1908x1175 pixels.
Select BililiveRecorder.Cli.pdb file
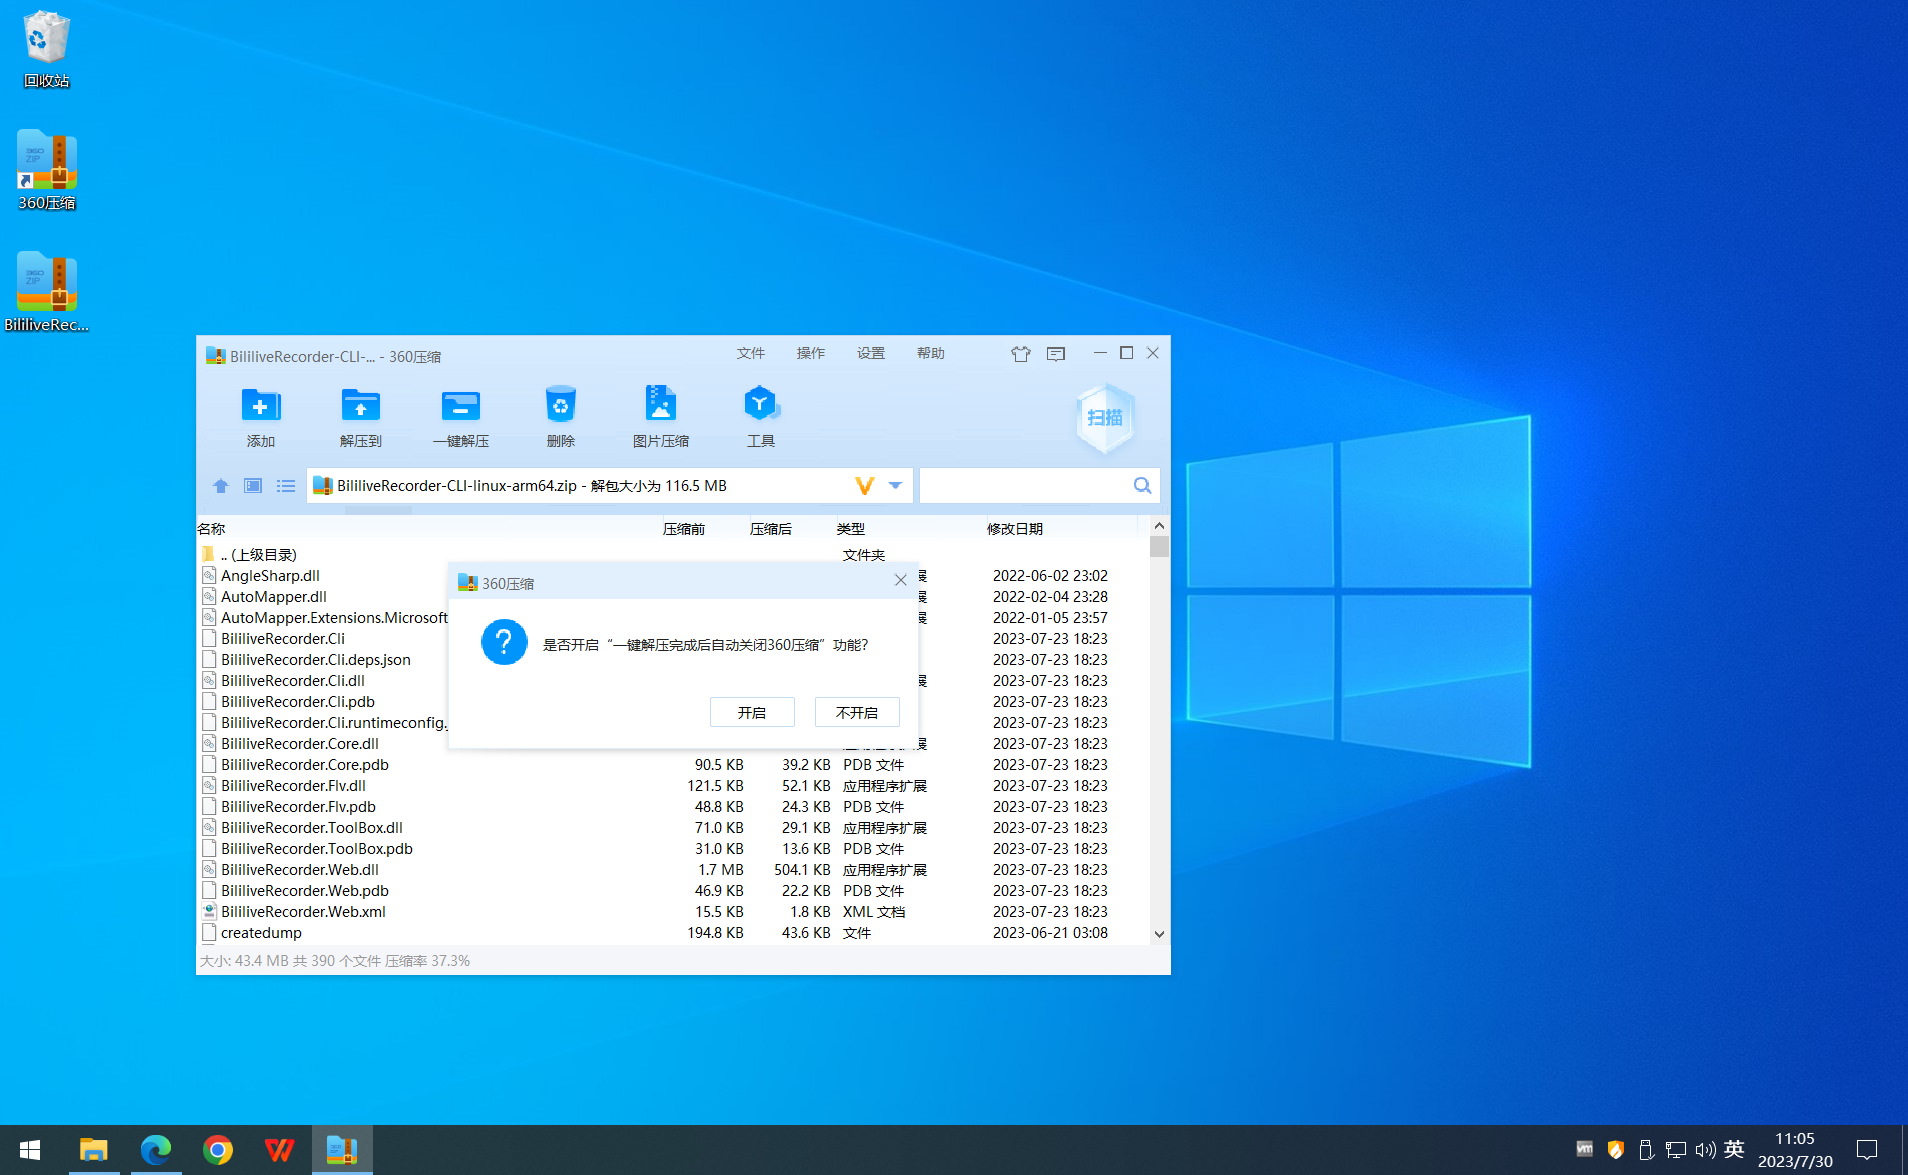298,702
